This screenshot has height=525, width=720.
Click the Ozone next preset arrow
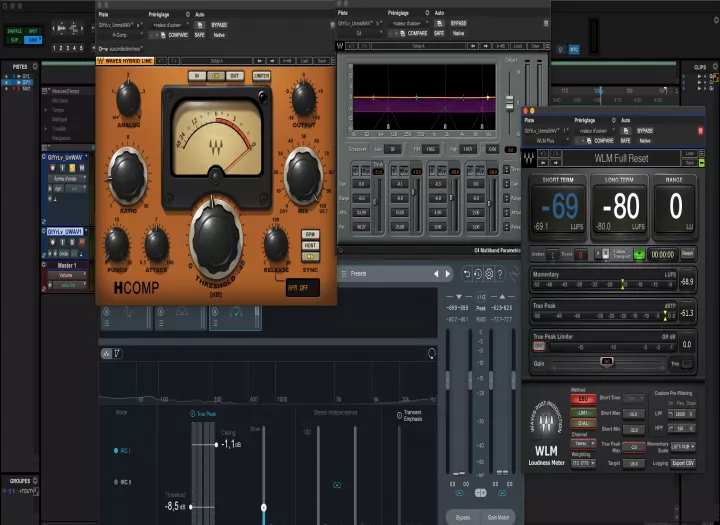coord(448,274)
